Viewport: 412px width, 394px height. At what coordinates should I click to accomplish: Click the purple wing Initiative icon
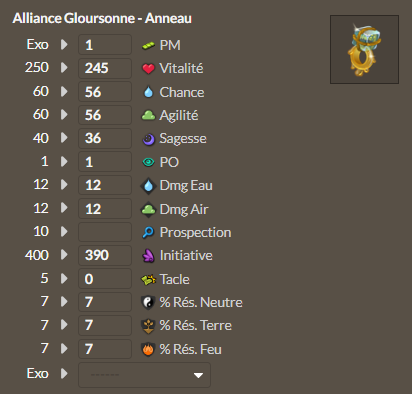pos(148,256)
